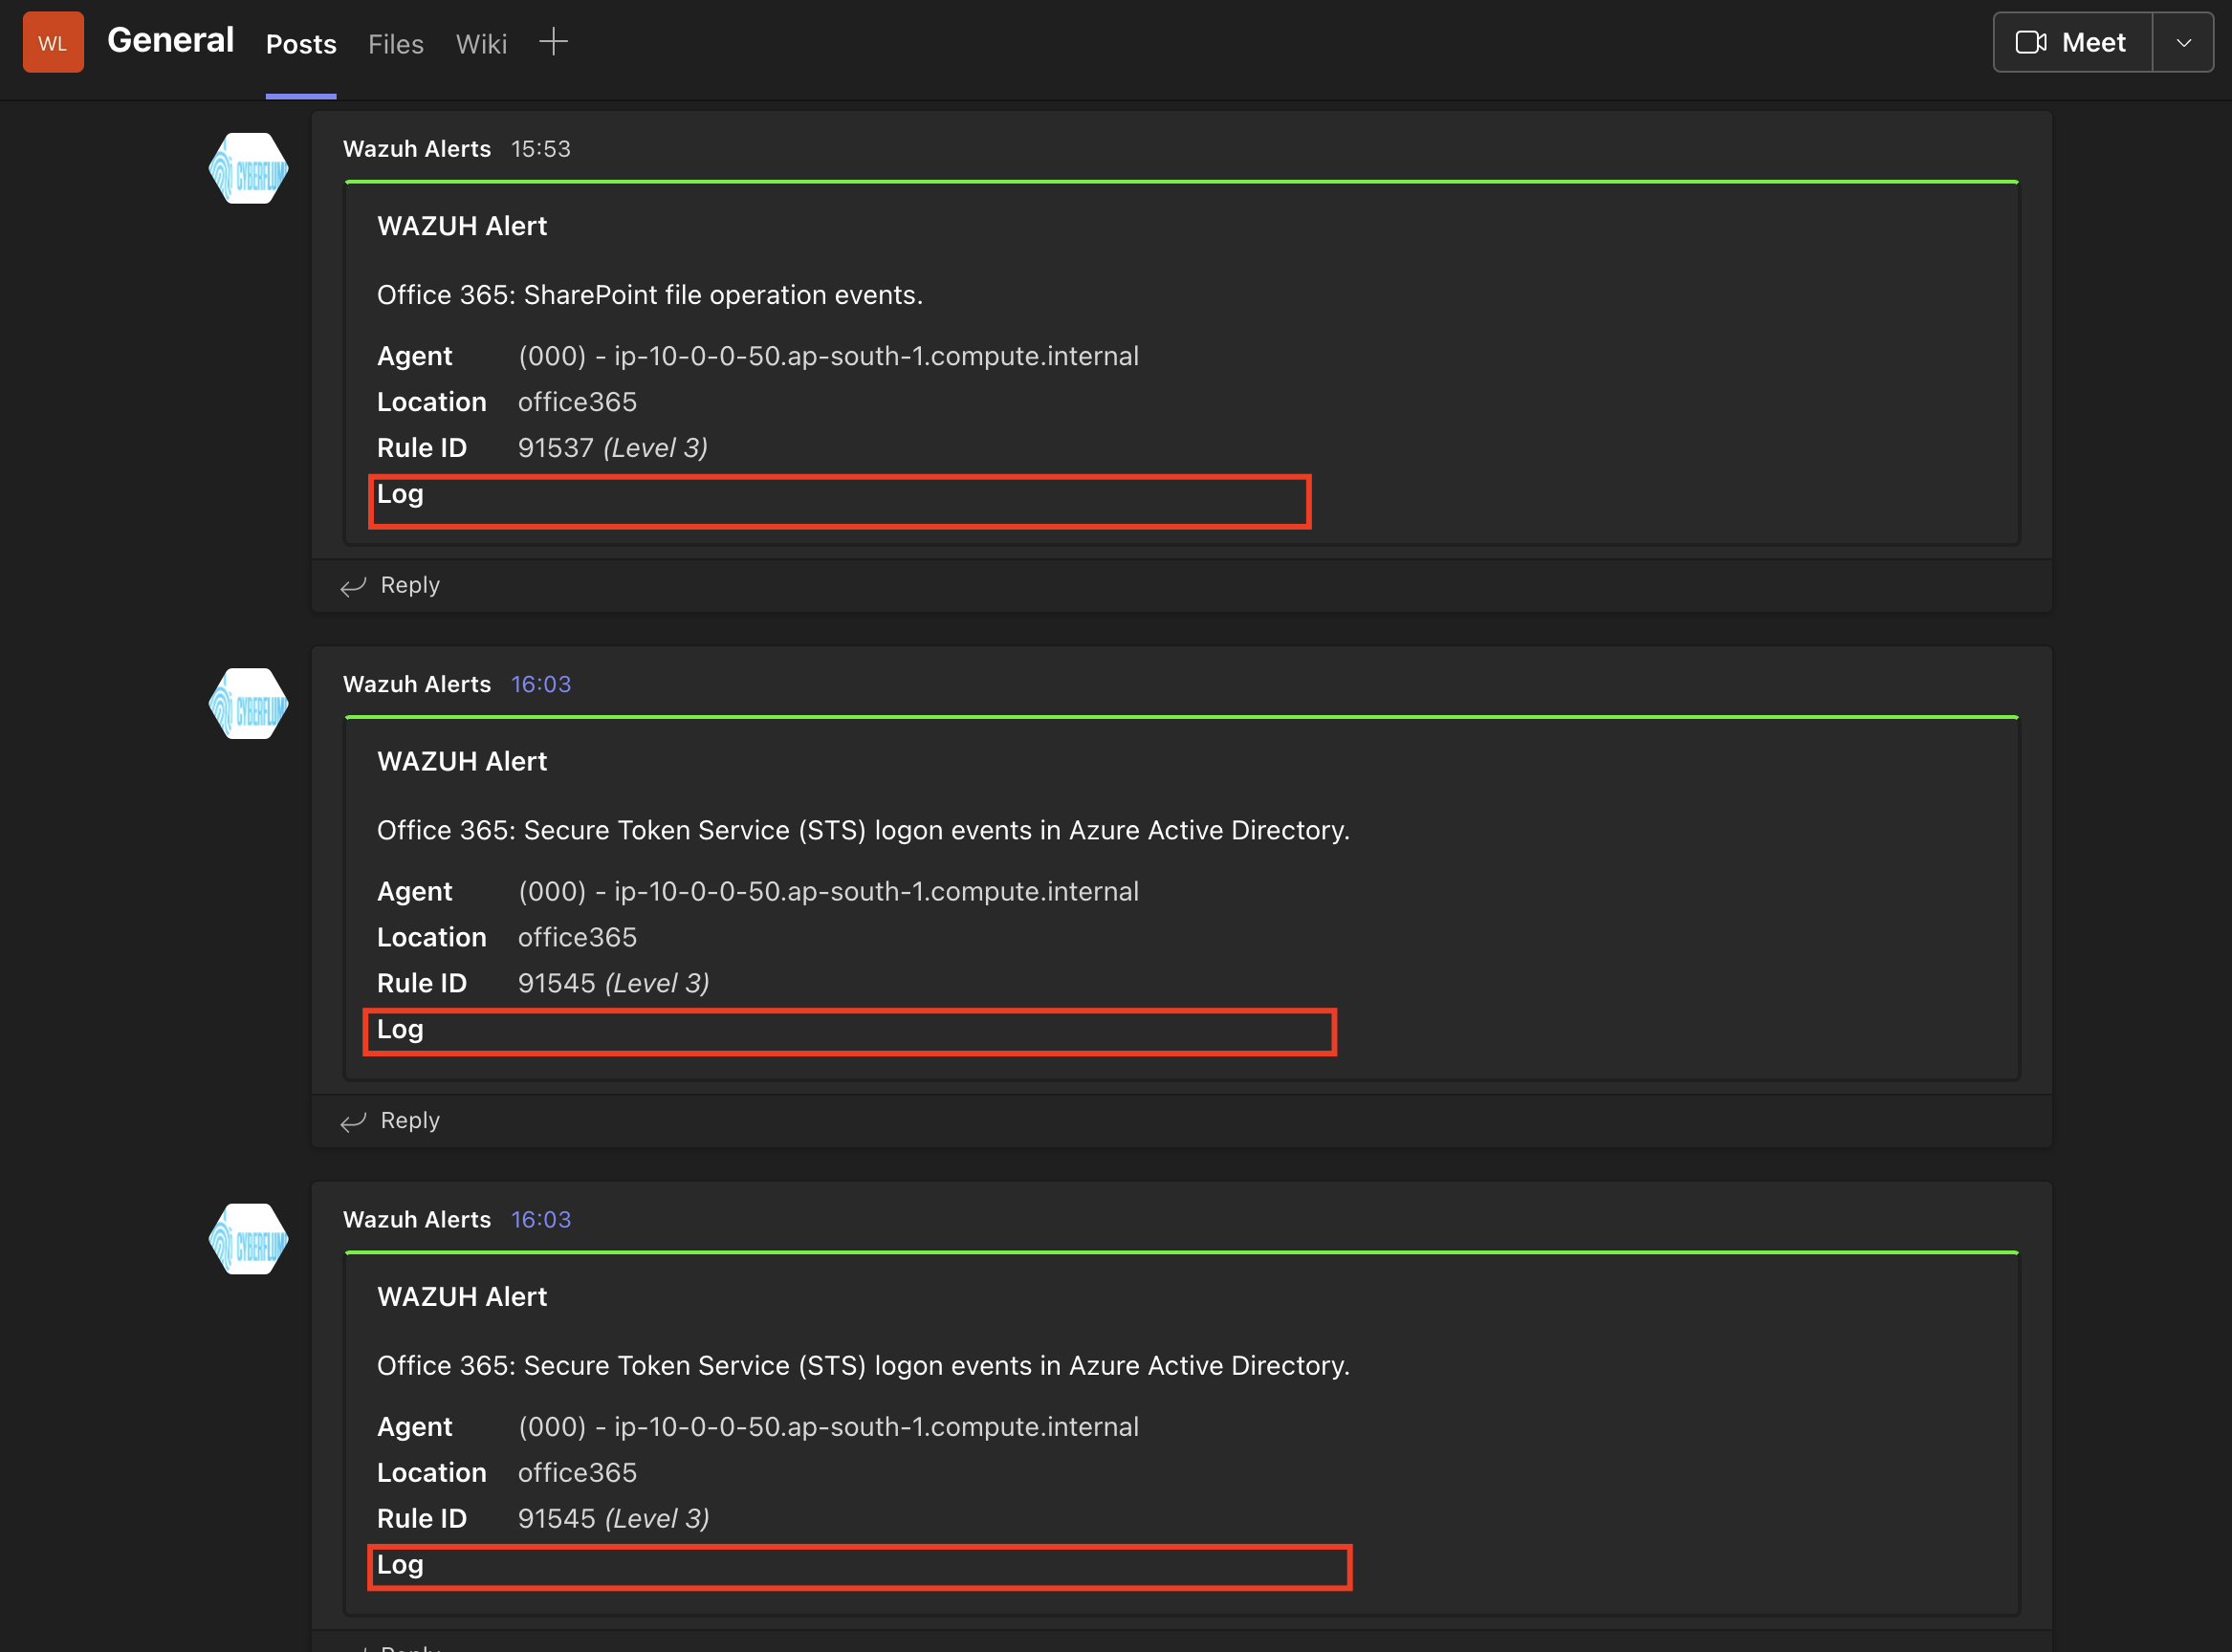Click the 16:03 timestamp on second message
Image resolution: width=2232 pixels, height=1652 pixels.
pyautogui.click(x=540, y=684)
